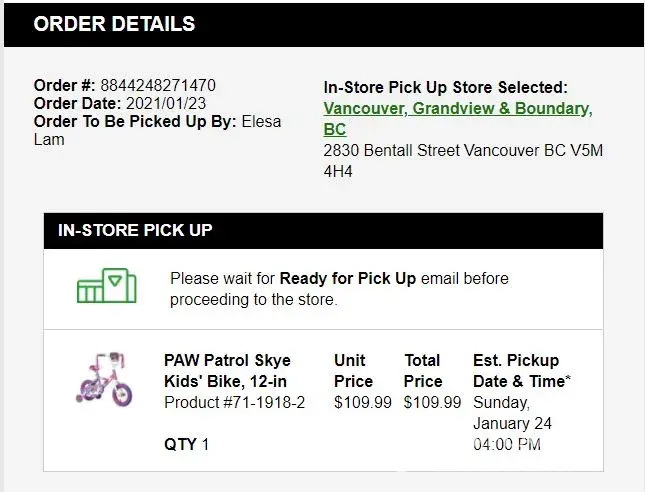Click the Unit Price column heading
The image size is (645, 492).
[x=354, y=370]
